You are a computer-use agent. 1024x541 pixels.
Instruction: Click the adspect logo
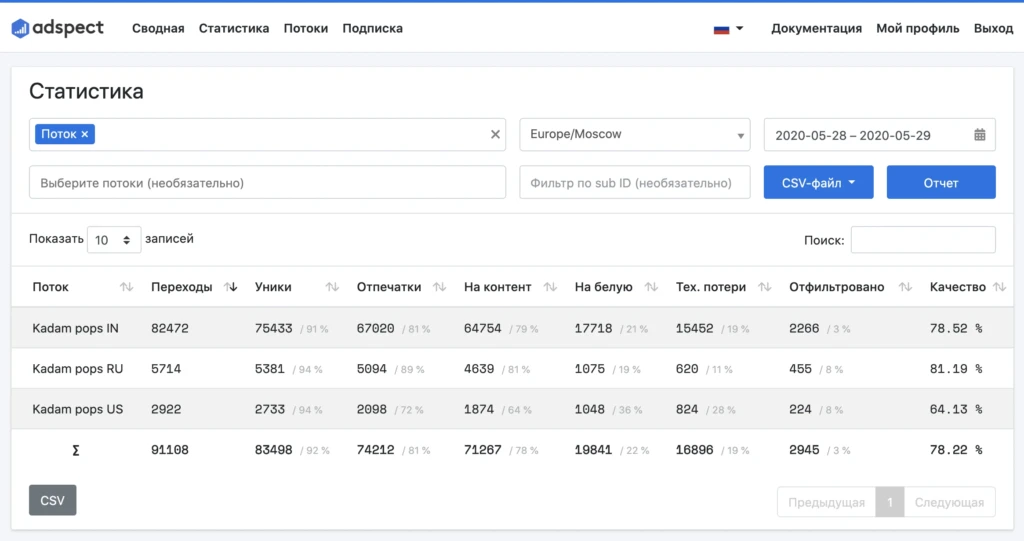(57, 28)
